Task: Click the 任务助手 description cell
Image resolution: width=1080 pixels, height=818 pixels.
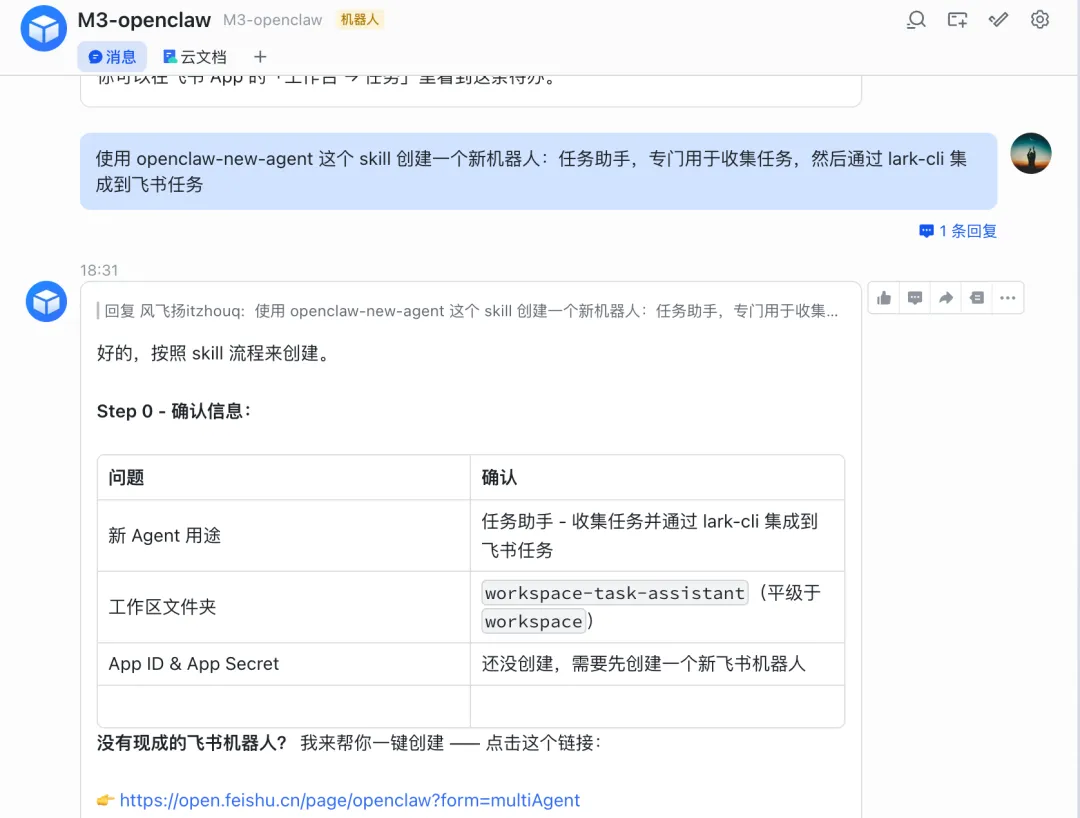Action: pyautogui.click(x=657, y=536)
